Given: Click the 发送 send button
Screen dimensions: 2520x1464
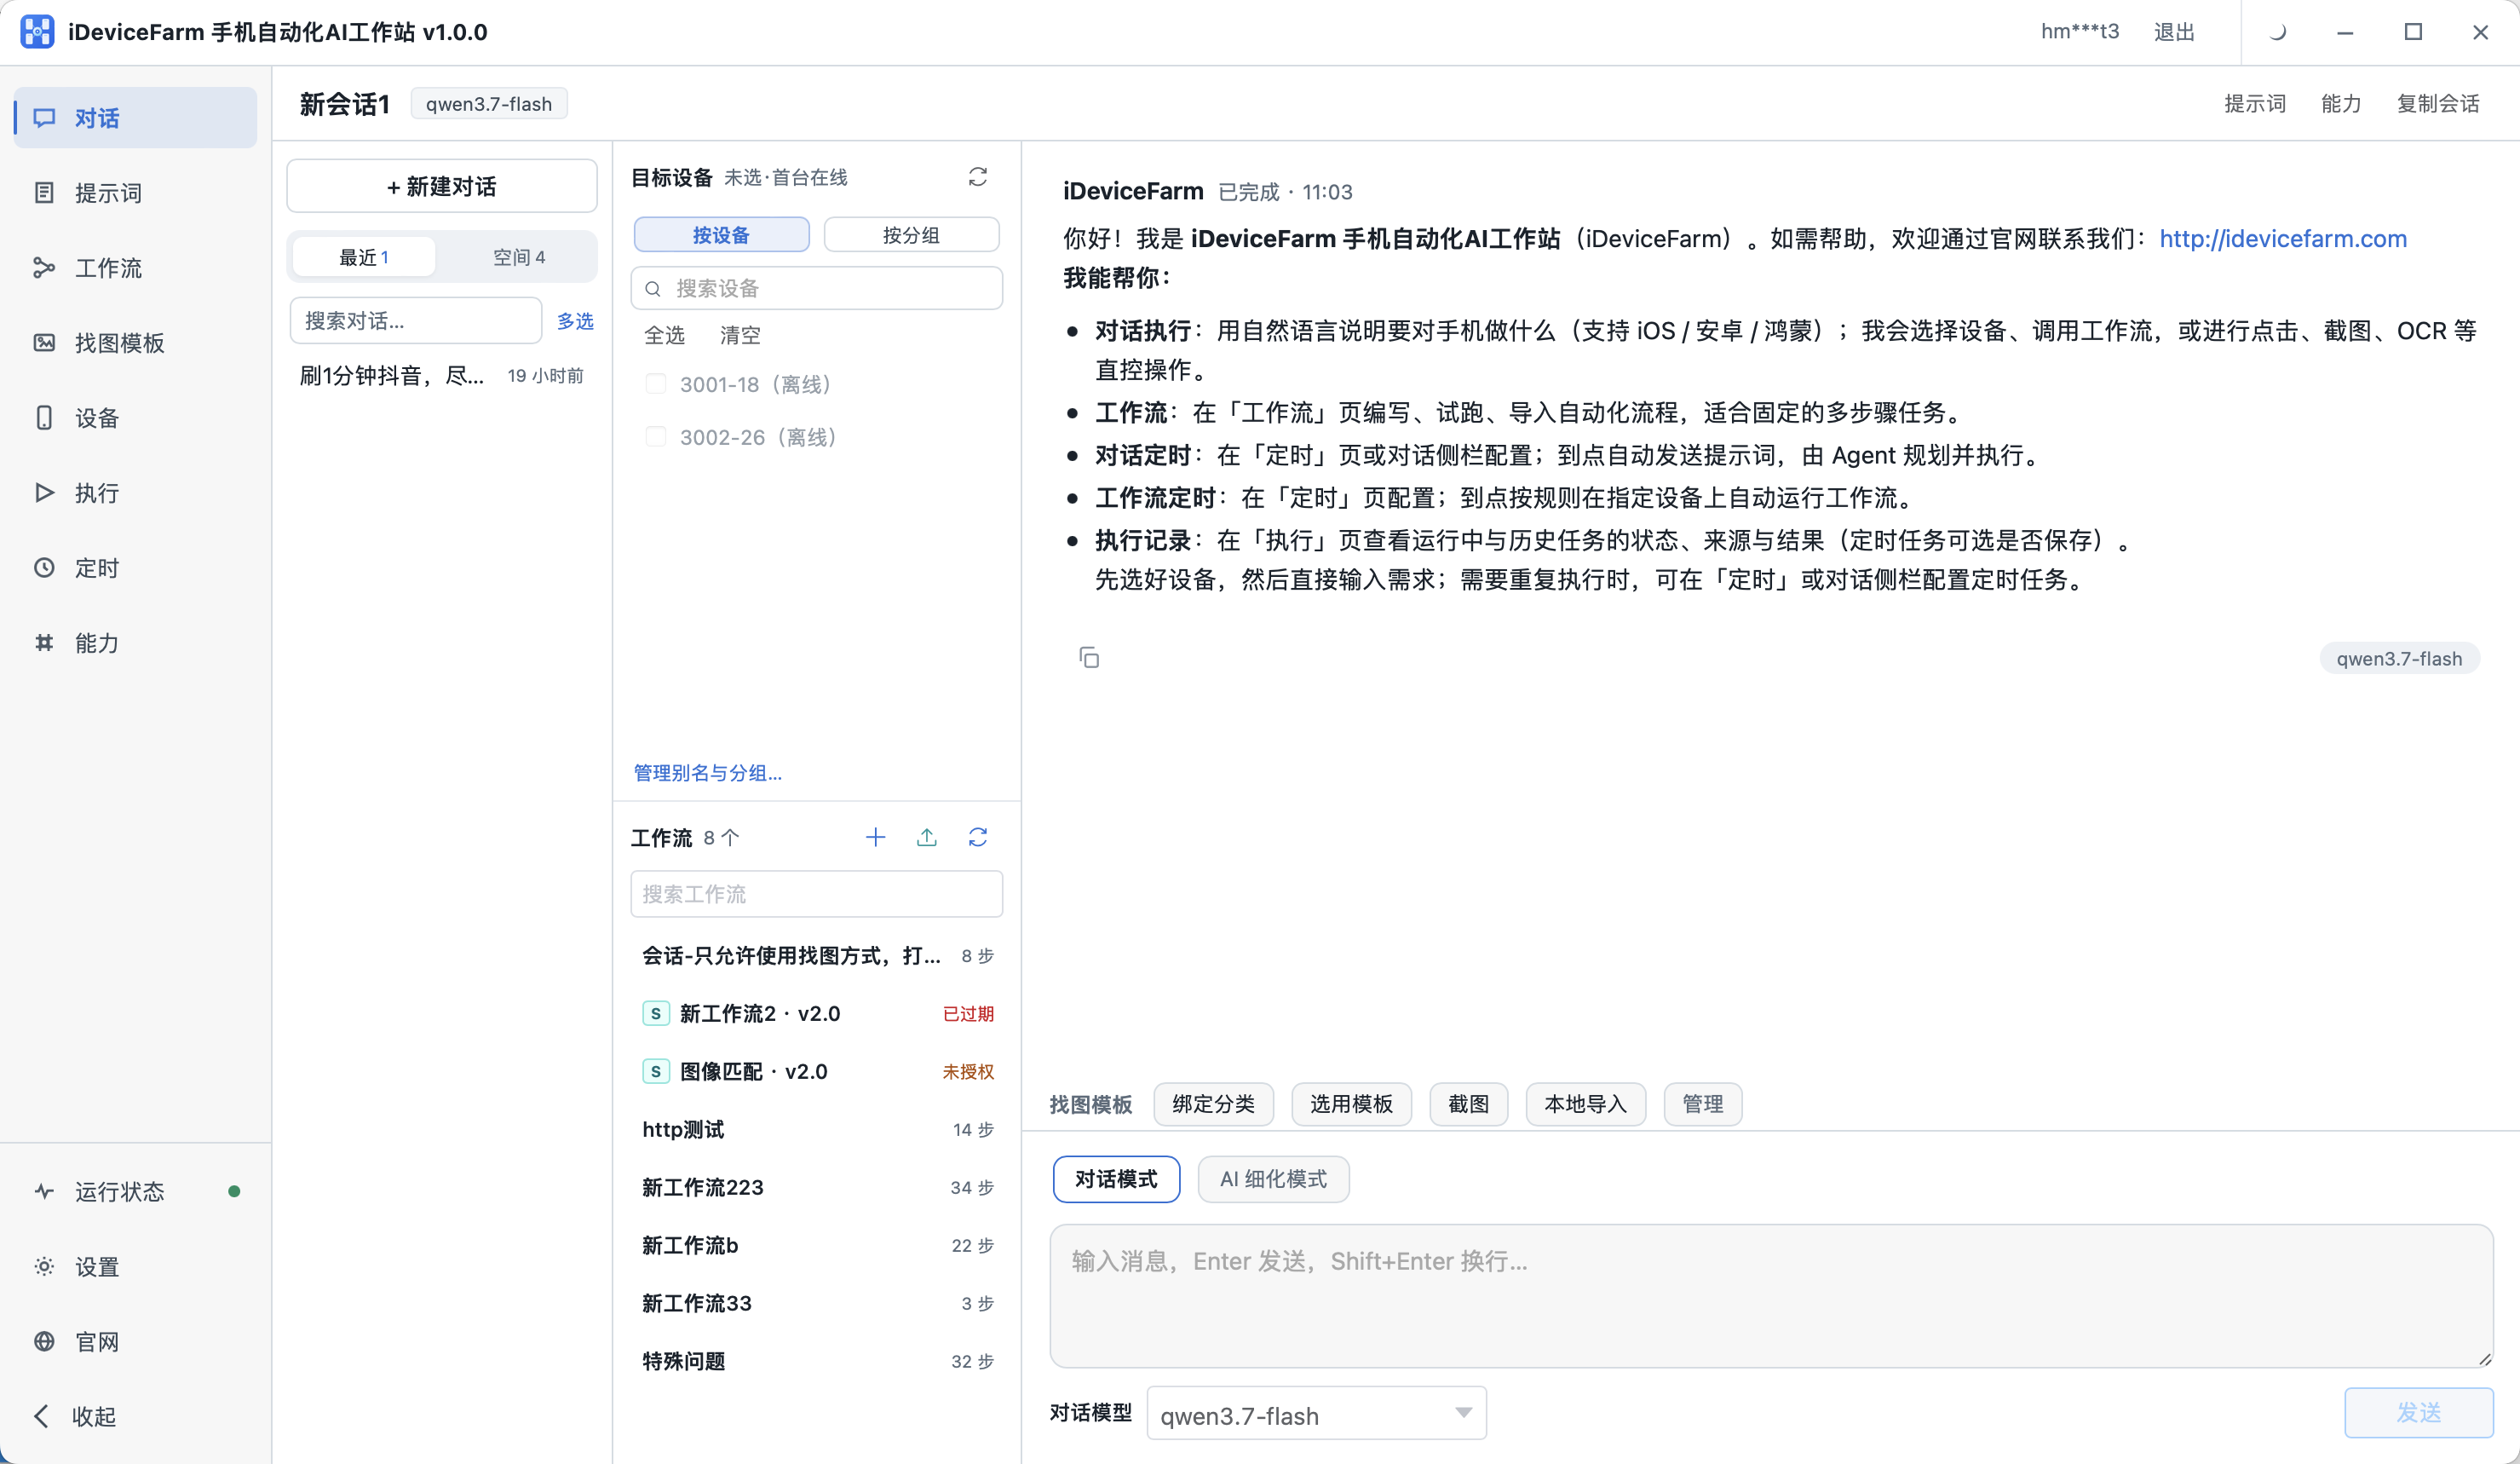Looking at the screenshot, I should coord(2418,1412).
